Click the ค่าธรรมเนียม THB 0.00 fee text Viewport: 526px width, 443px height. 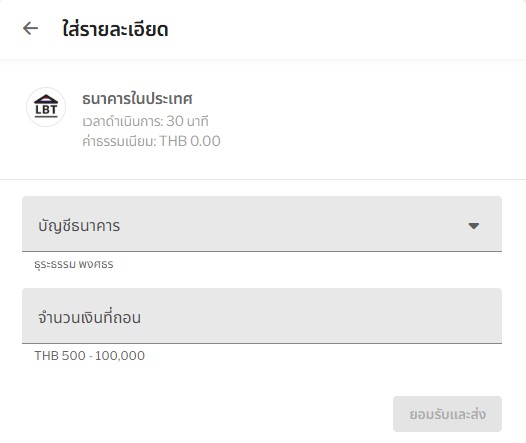(x=151, y=141)
